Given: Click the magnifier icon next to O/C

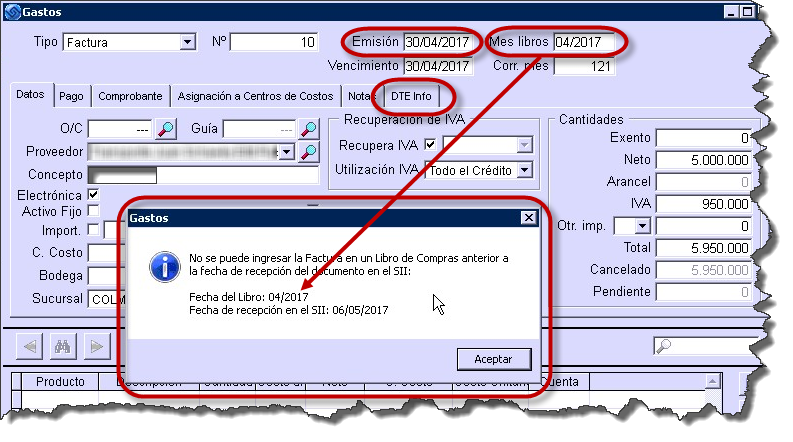Looking at the screenshot, I should [167, 129].
